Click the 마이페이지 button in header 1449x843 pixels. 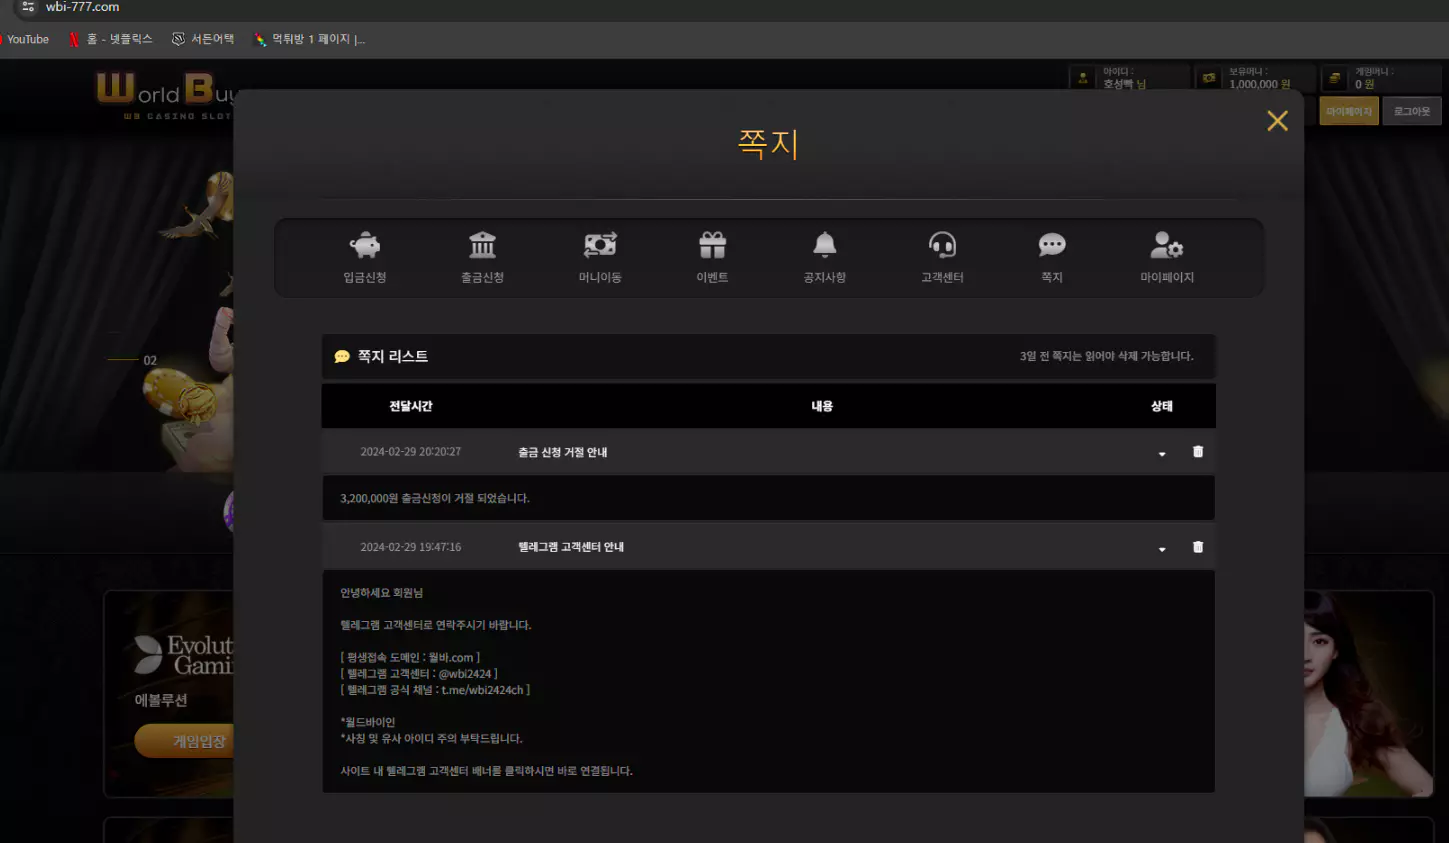(1349, 111)
